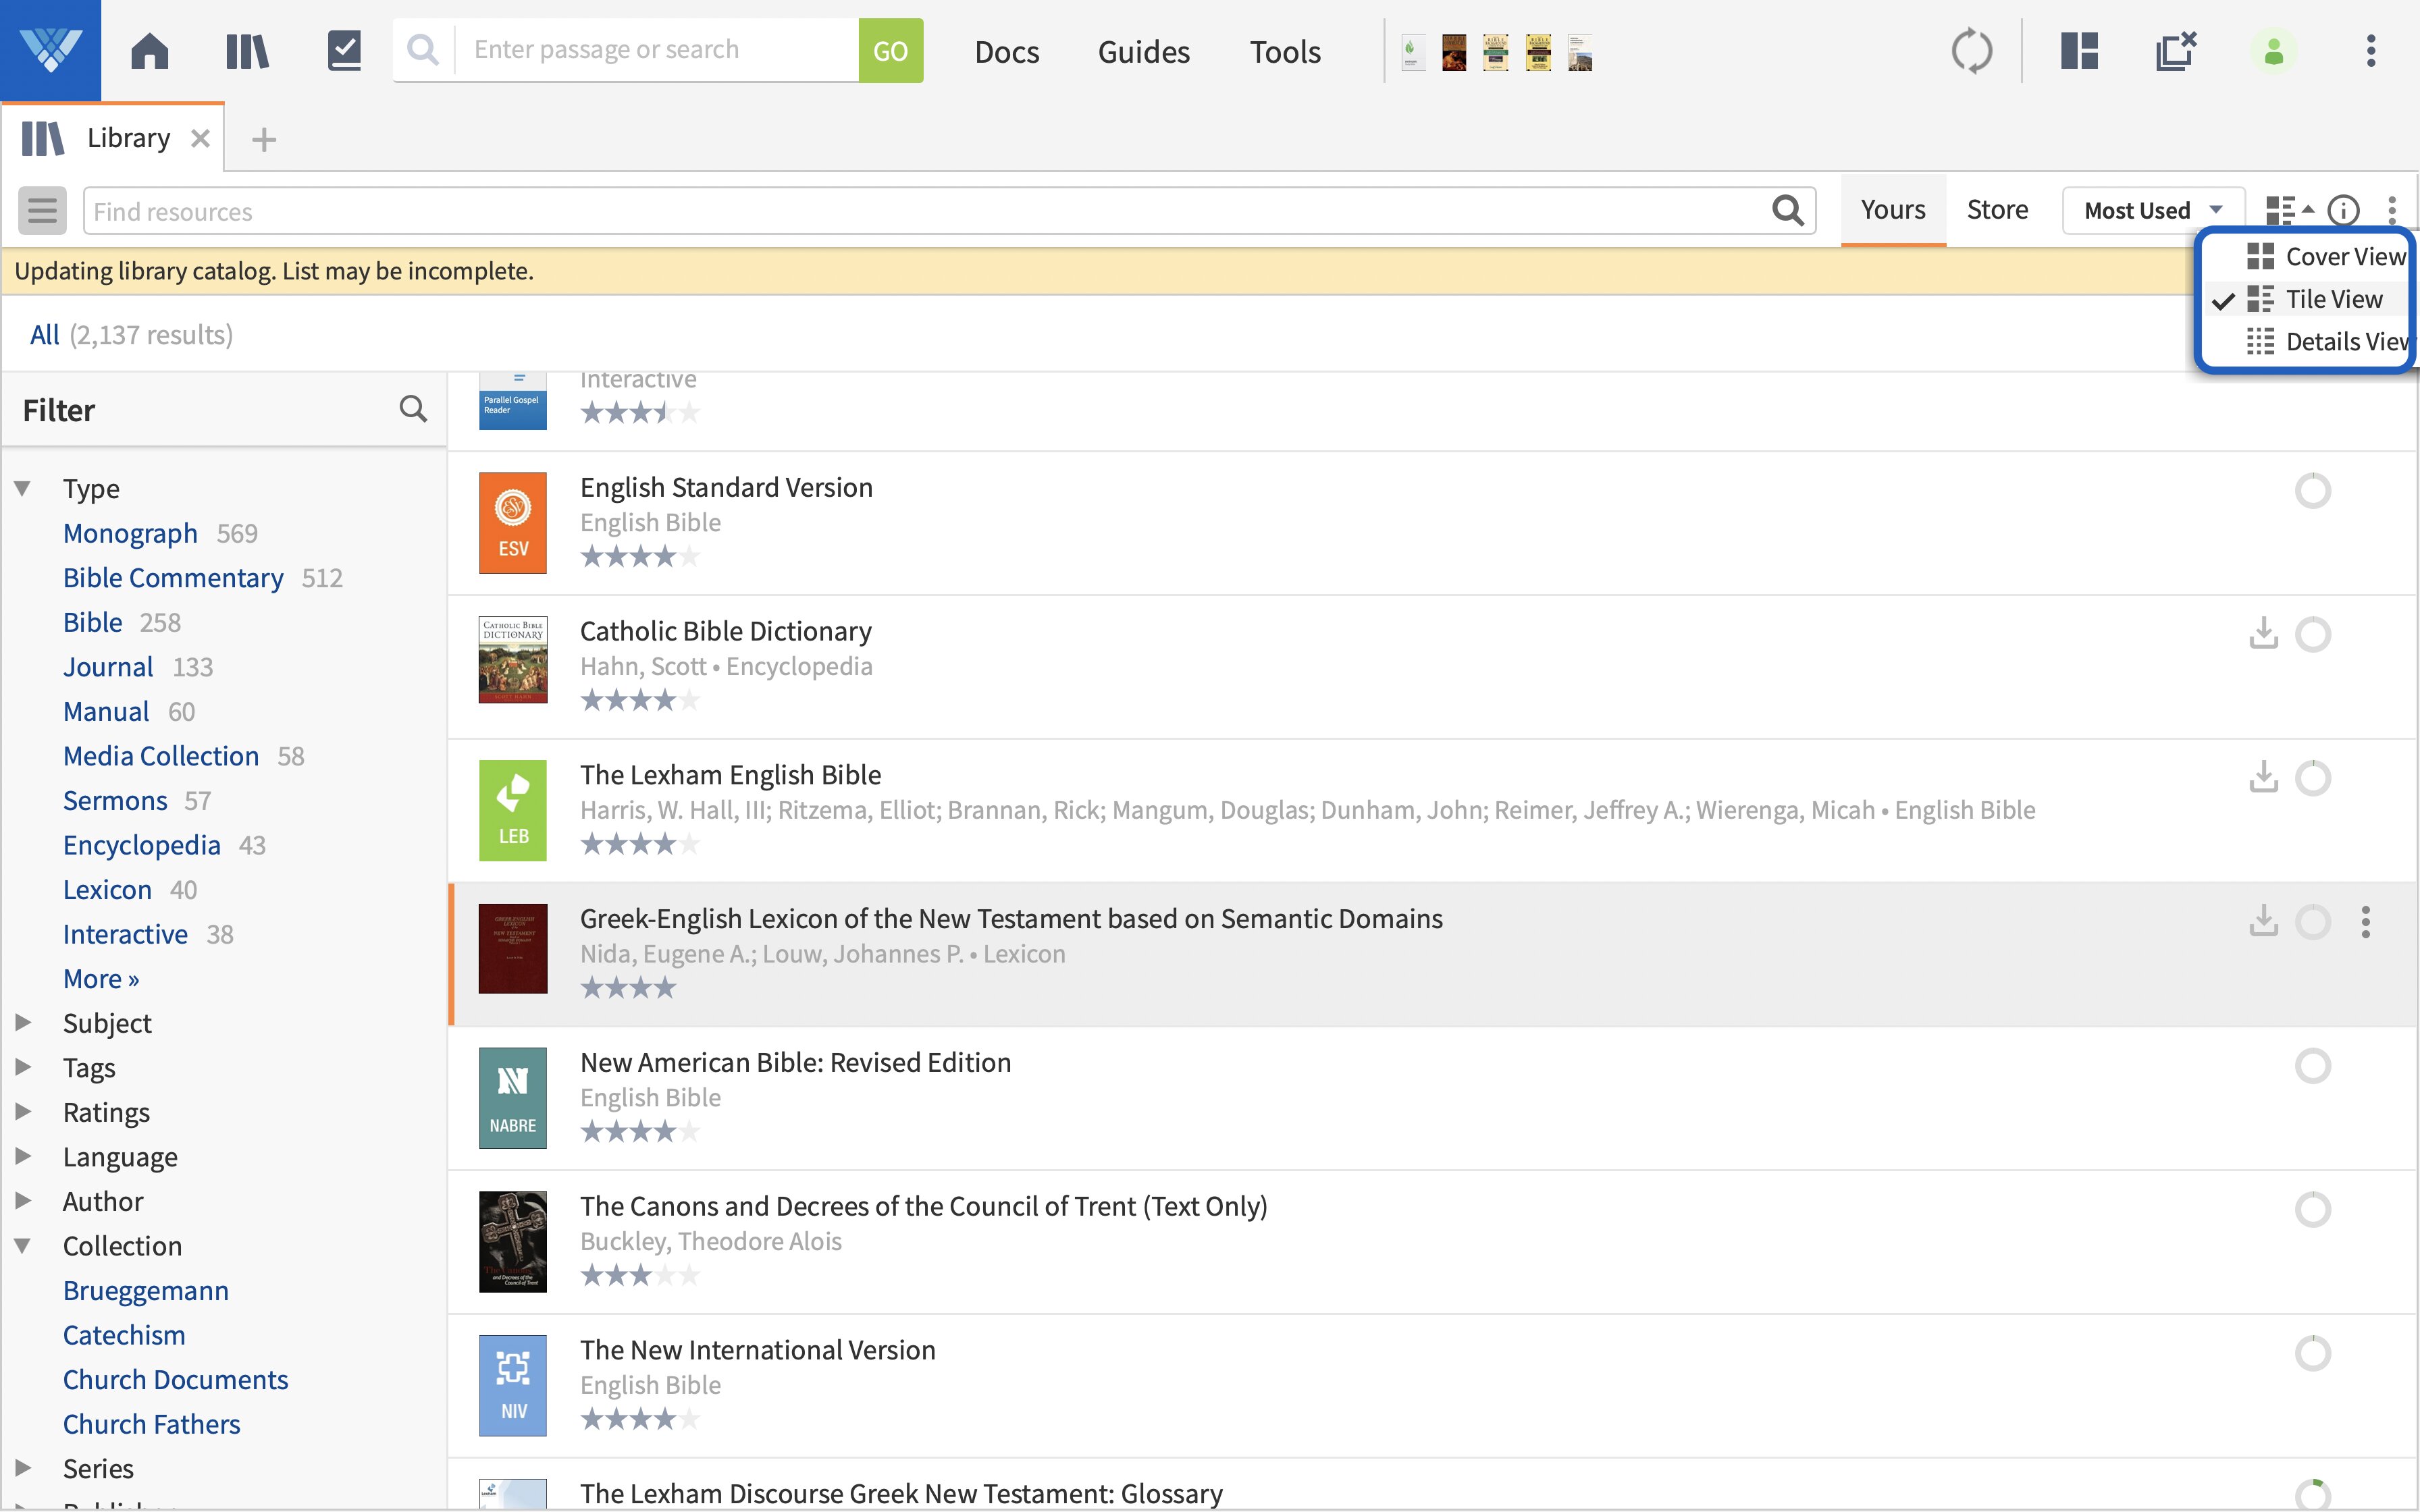This screenshot has width=2420, height=1512.
Task: Show More types link
Action: click(x=101, y=979)
